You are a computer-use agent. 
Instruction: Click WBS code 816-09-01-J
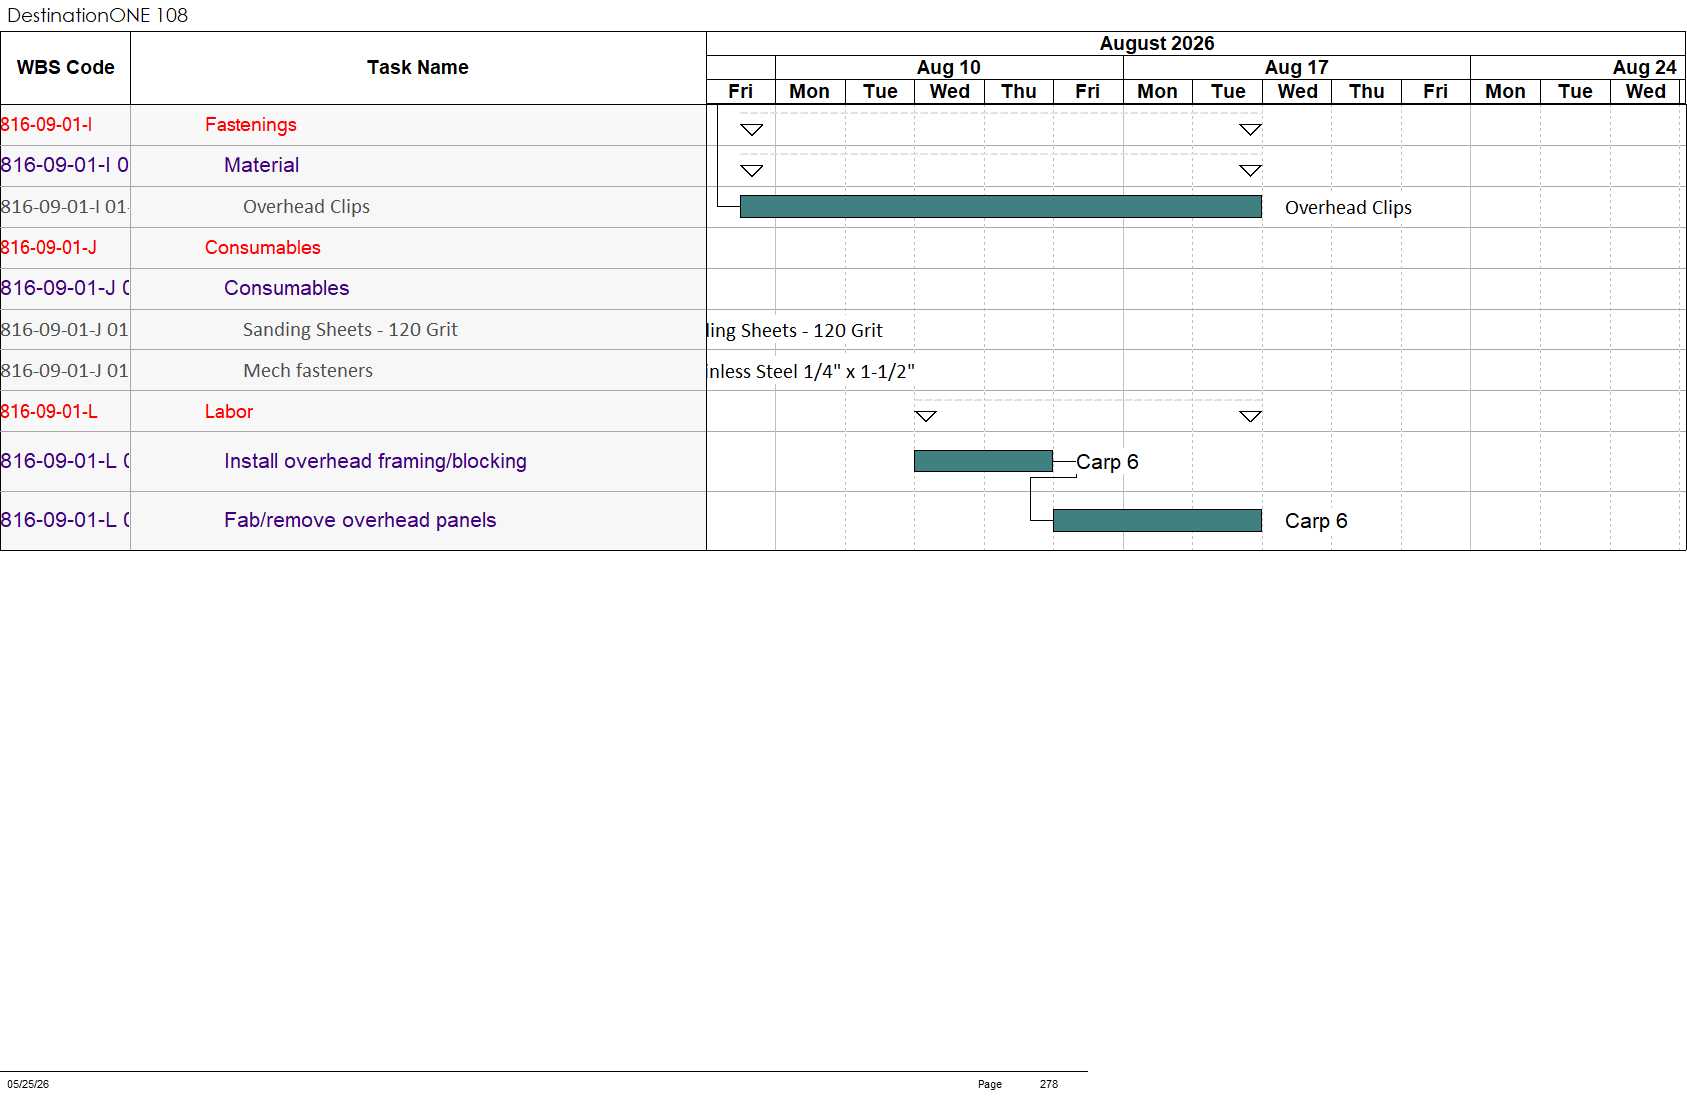click(49, 248)
